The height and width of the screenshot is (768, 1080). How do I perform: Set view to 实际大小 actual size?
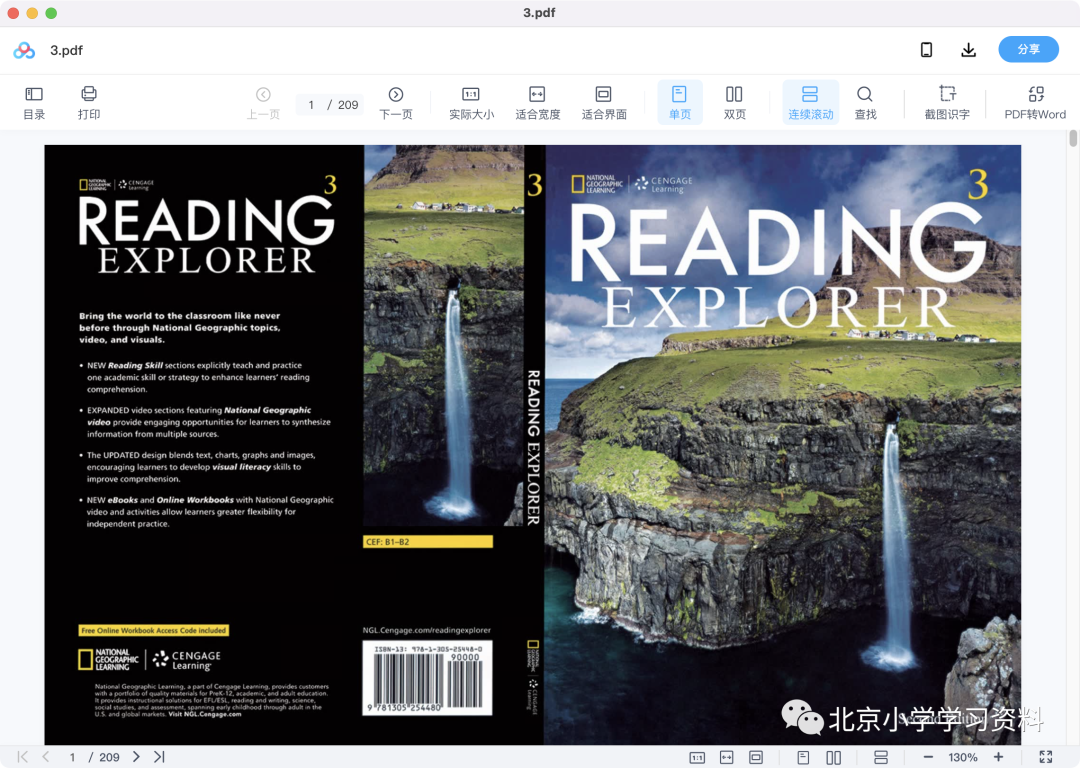click(471, 103)
